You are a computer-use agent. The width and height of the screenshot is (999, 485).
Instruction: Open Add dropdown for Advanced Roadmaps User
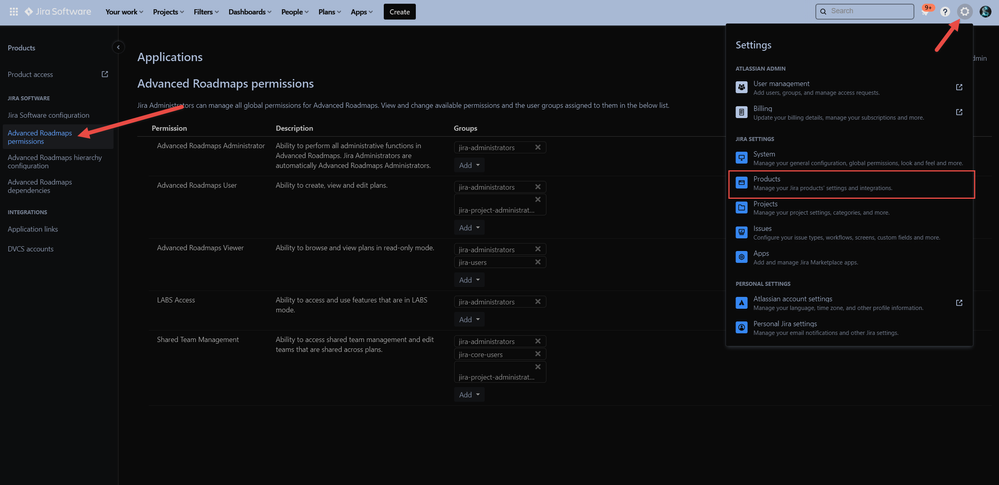click(469, 228)
